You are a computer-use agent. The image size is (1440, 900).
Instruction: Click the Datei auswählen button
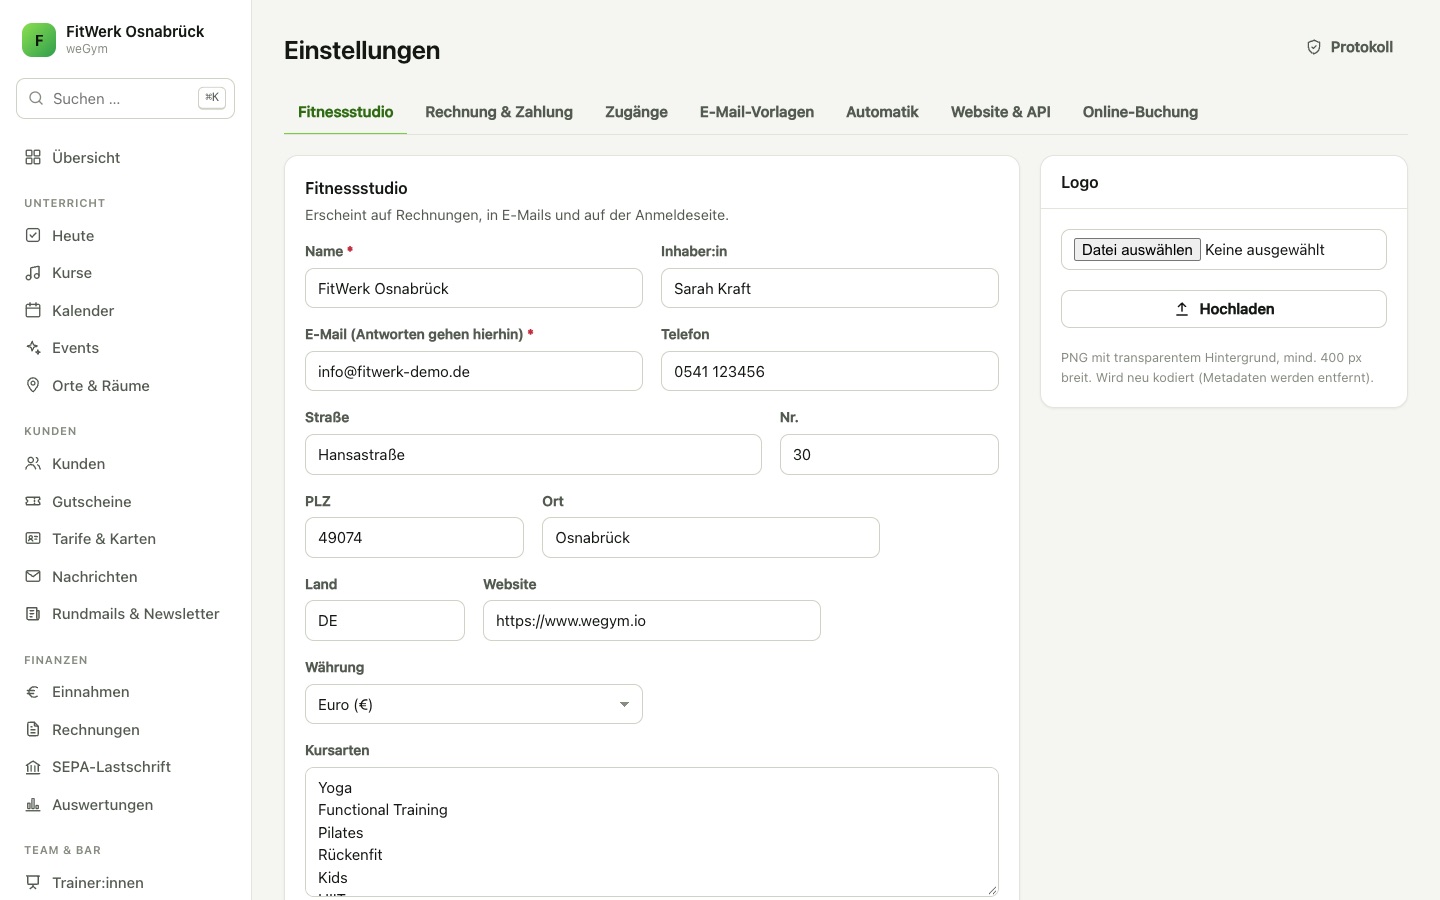coord(1137,250)
